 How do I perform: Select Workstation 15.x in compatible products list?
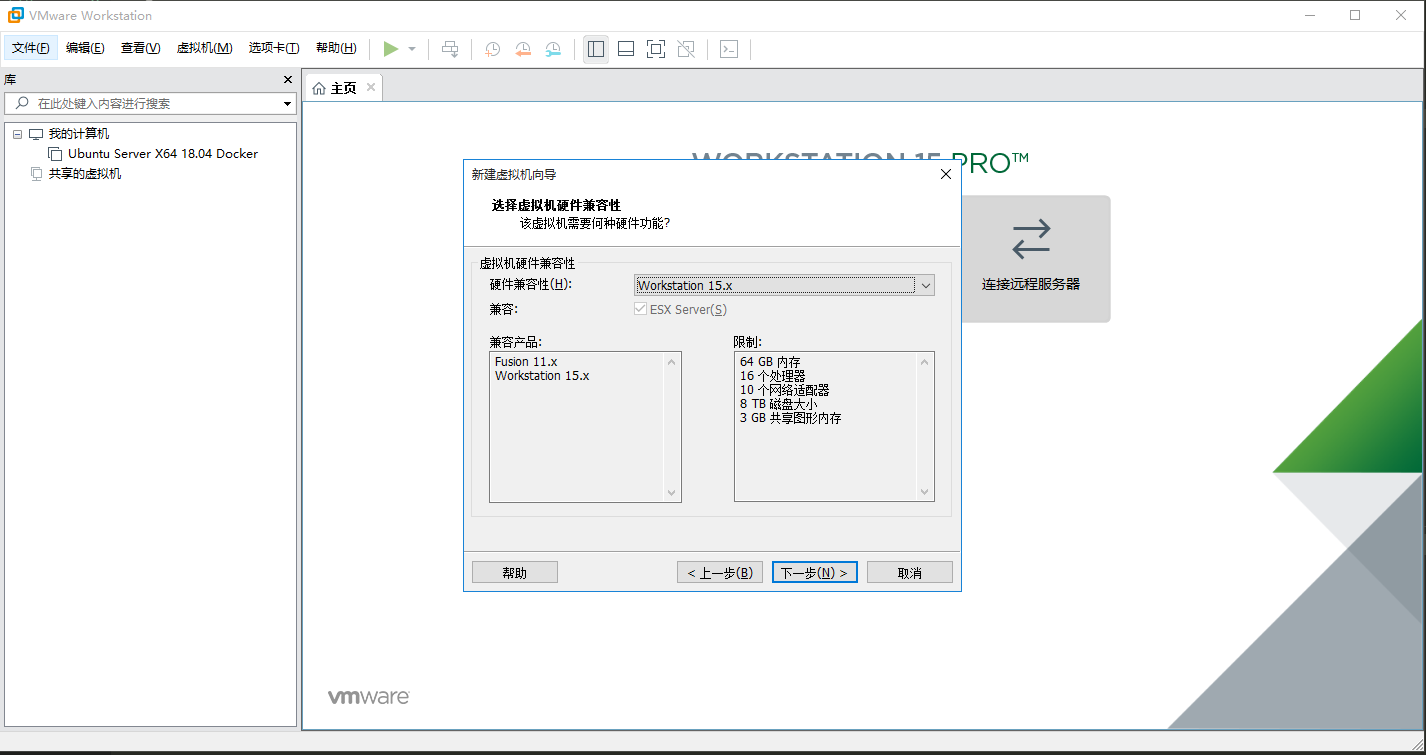pos(542,376)
